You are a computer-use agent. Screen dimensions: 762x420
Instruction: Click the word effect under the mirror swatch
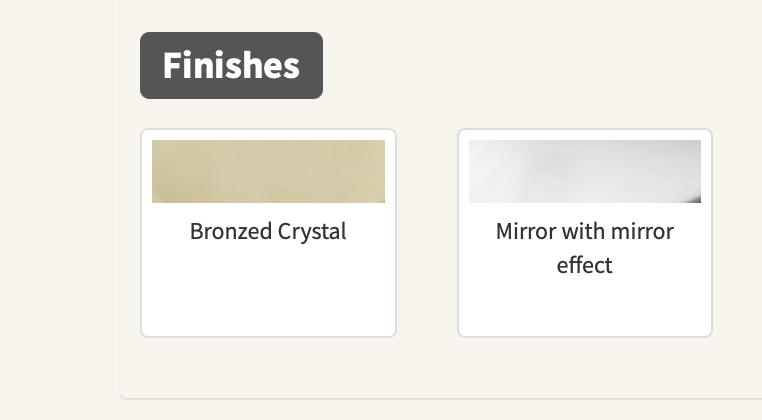[x=584, y=266]
